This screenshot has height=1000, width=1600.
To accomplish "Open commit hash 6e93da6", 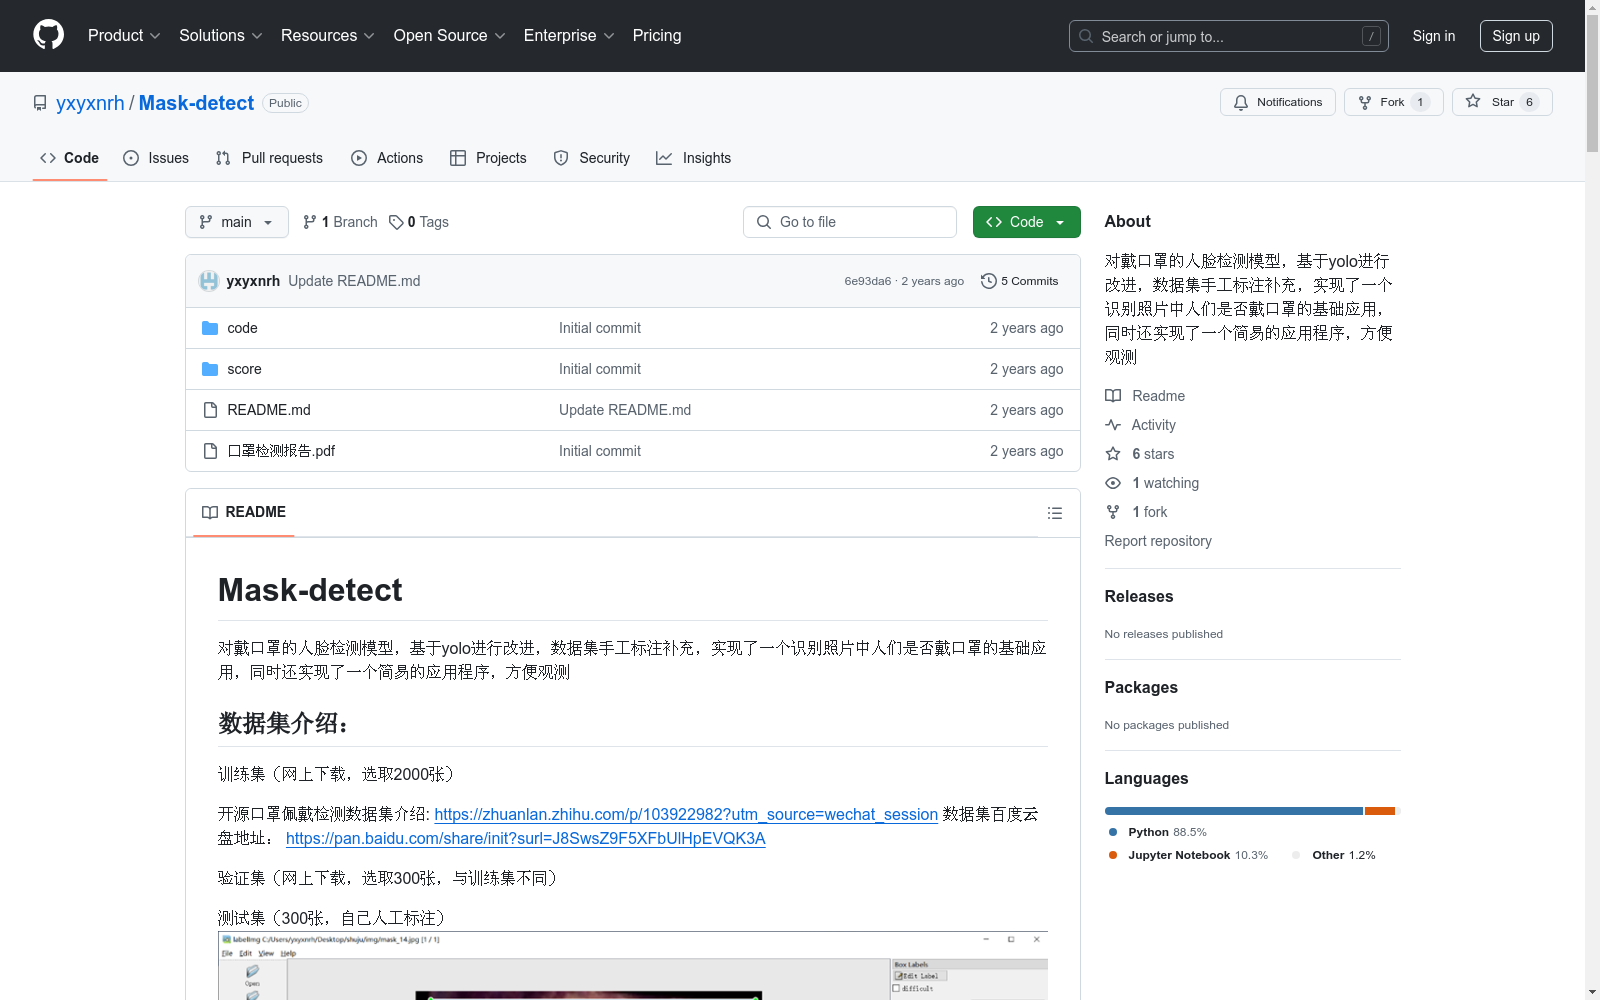I will [x=867, y=281].
